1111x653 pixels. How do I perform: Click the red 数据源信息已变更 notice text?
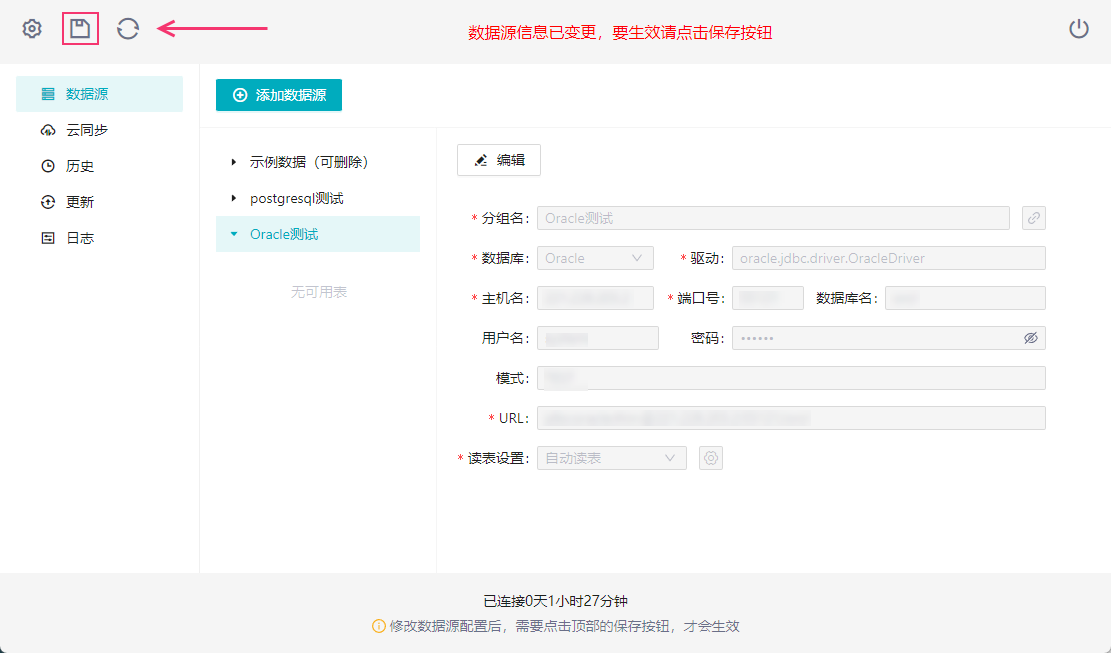pos(620,33)
